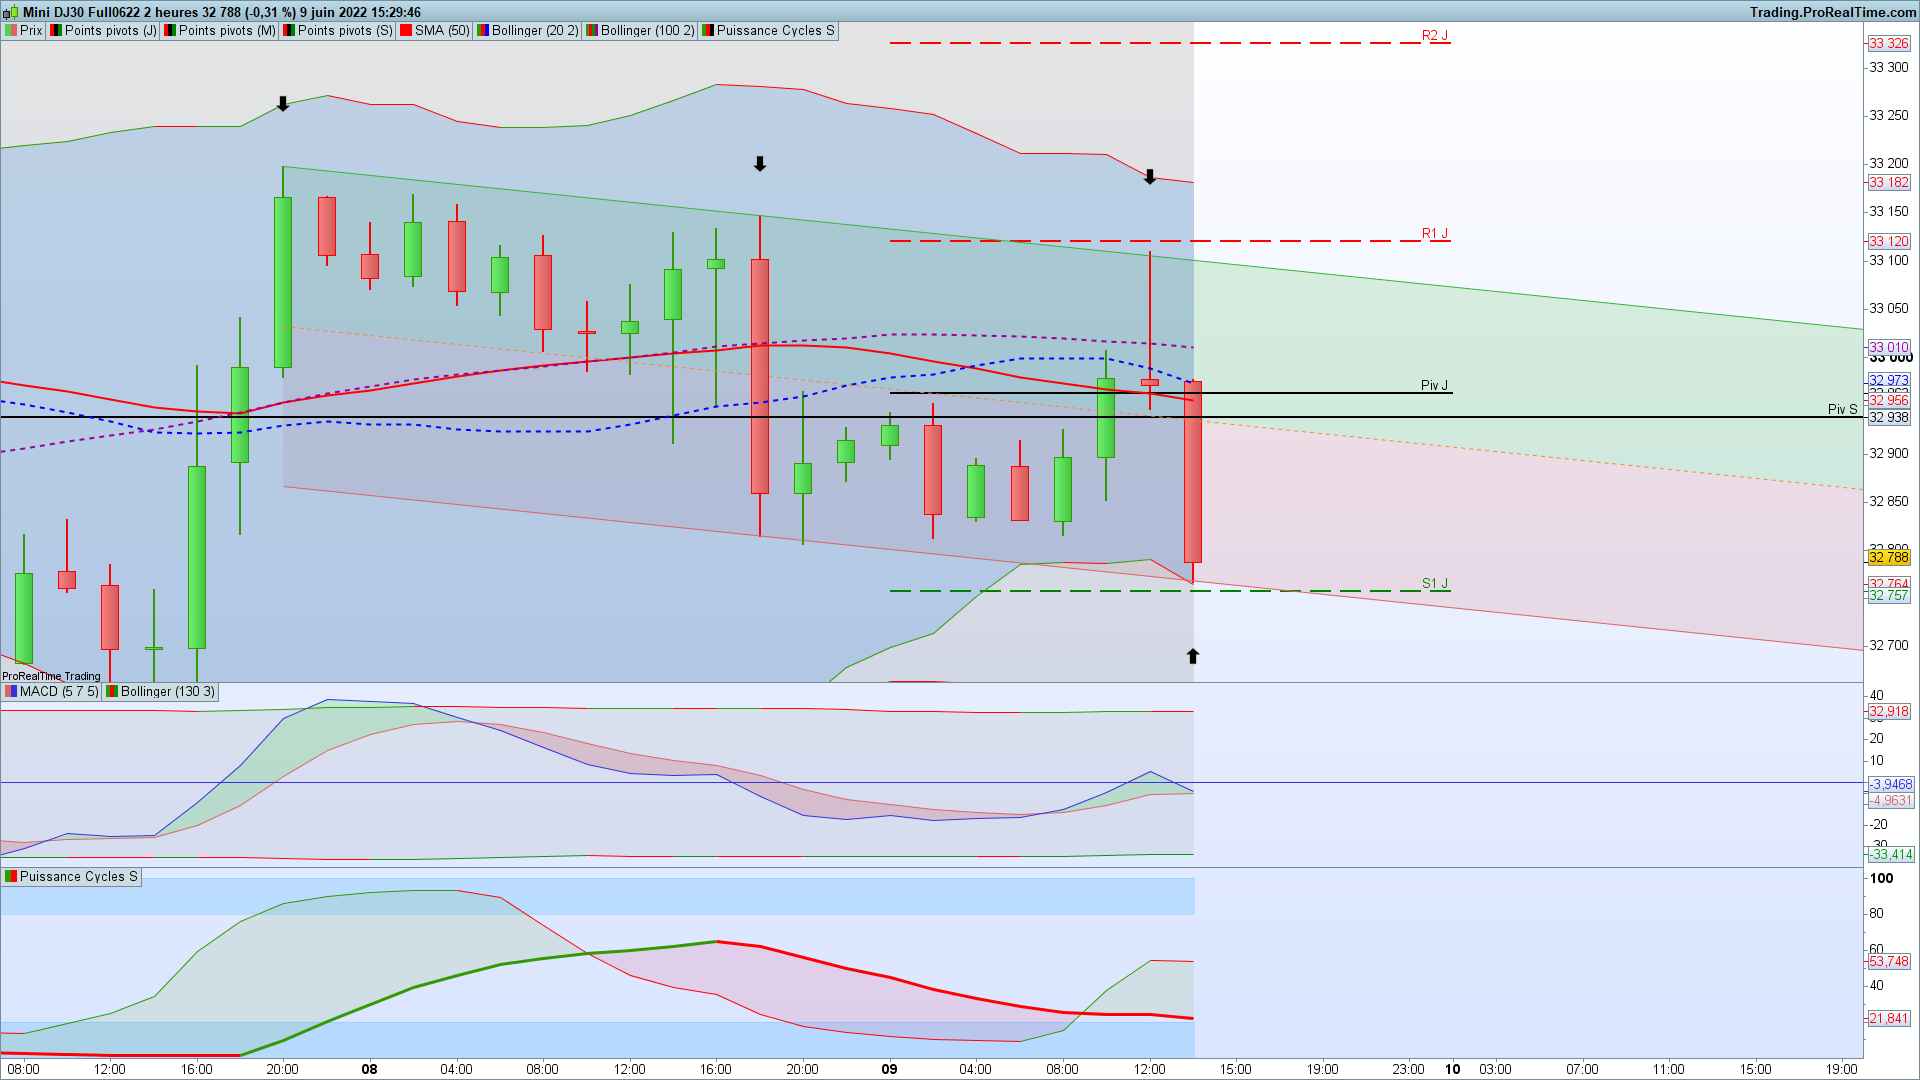Viewport: 1920px width, 1080px height.
Task: Click top Puissance Cycles S indicator icon
Action: [708, 31]
